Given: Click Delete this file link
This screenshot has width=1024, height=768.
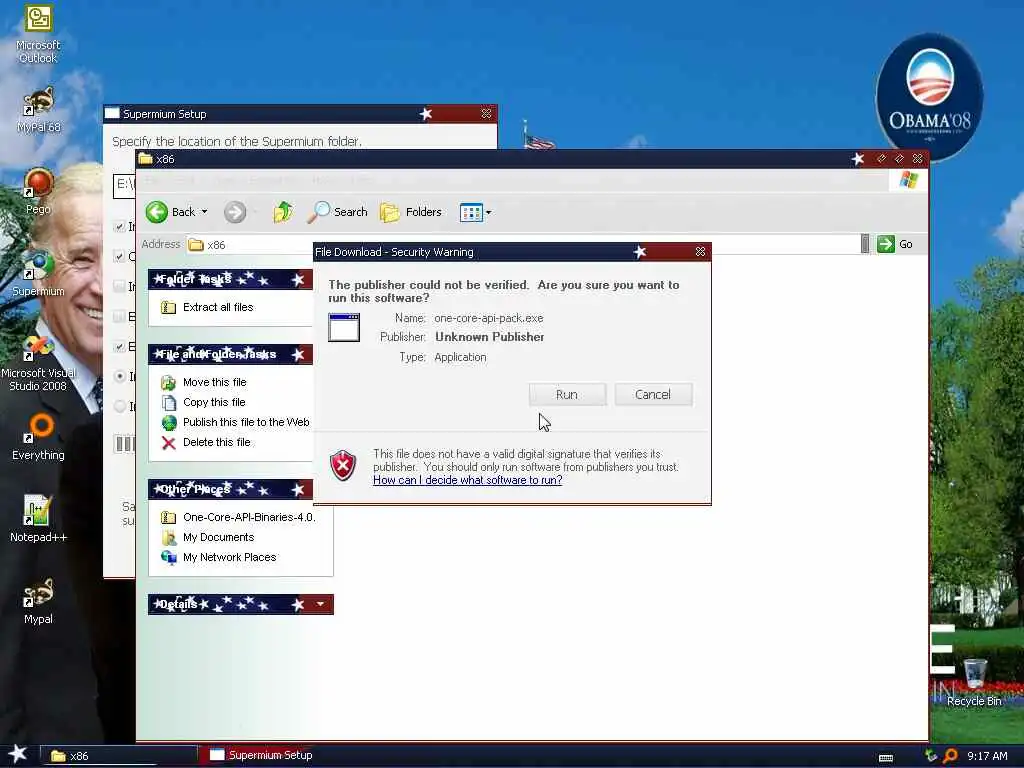Looking at the screenshot, I should coord(217,442).
